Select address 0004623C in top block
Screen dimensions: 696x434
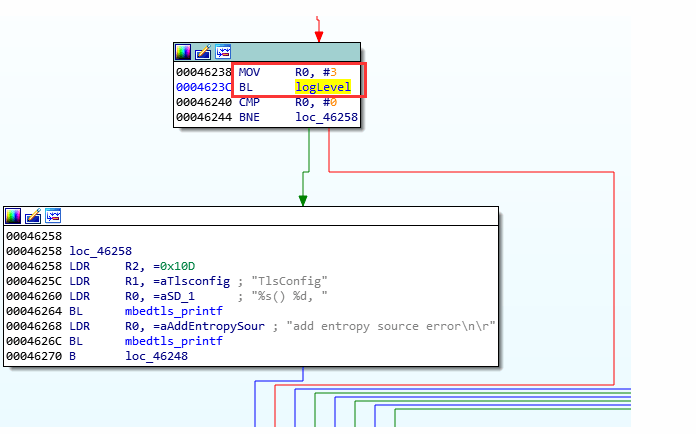coord(203,87)
